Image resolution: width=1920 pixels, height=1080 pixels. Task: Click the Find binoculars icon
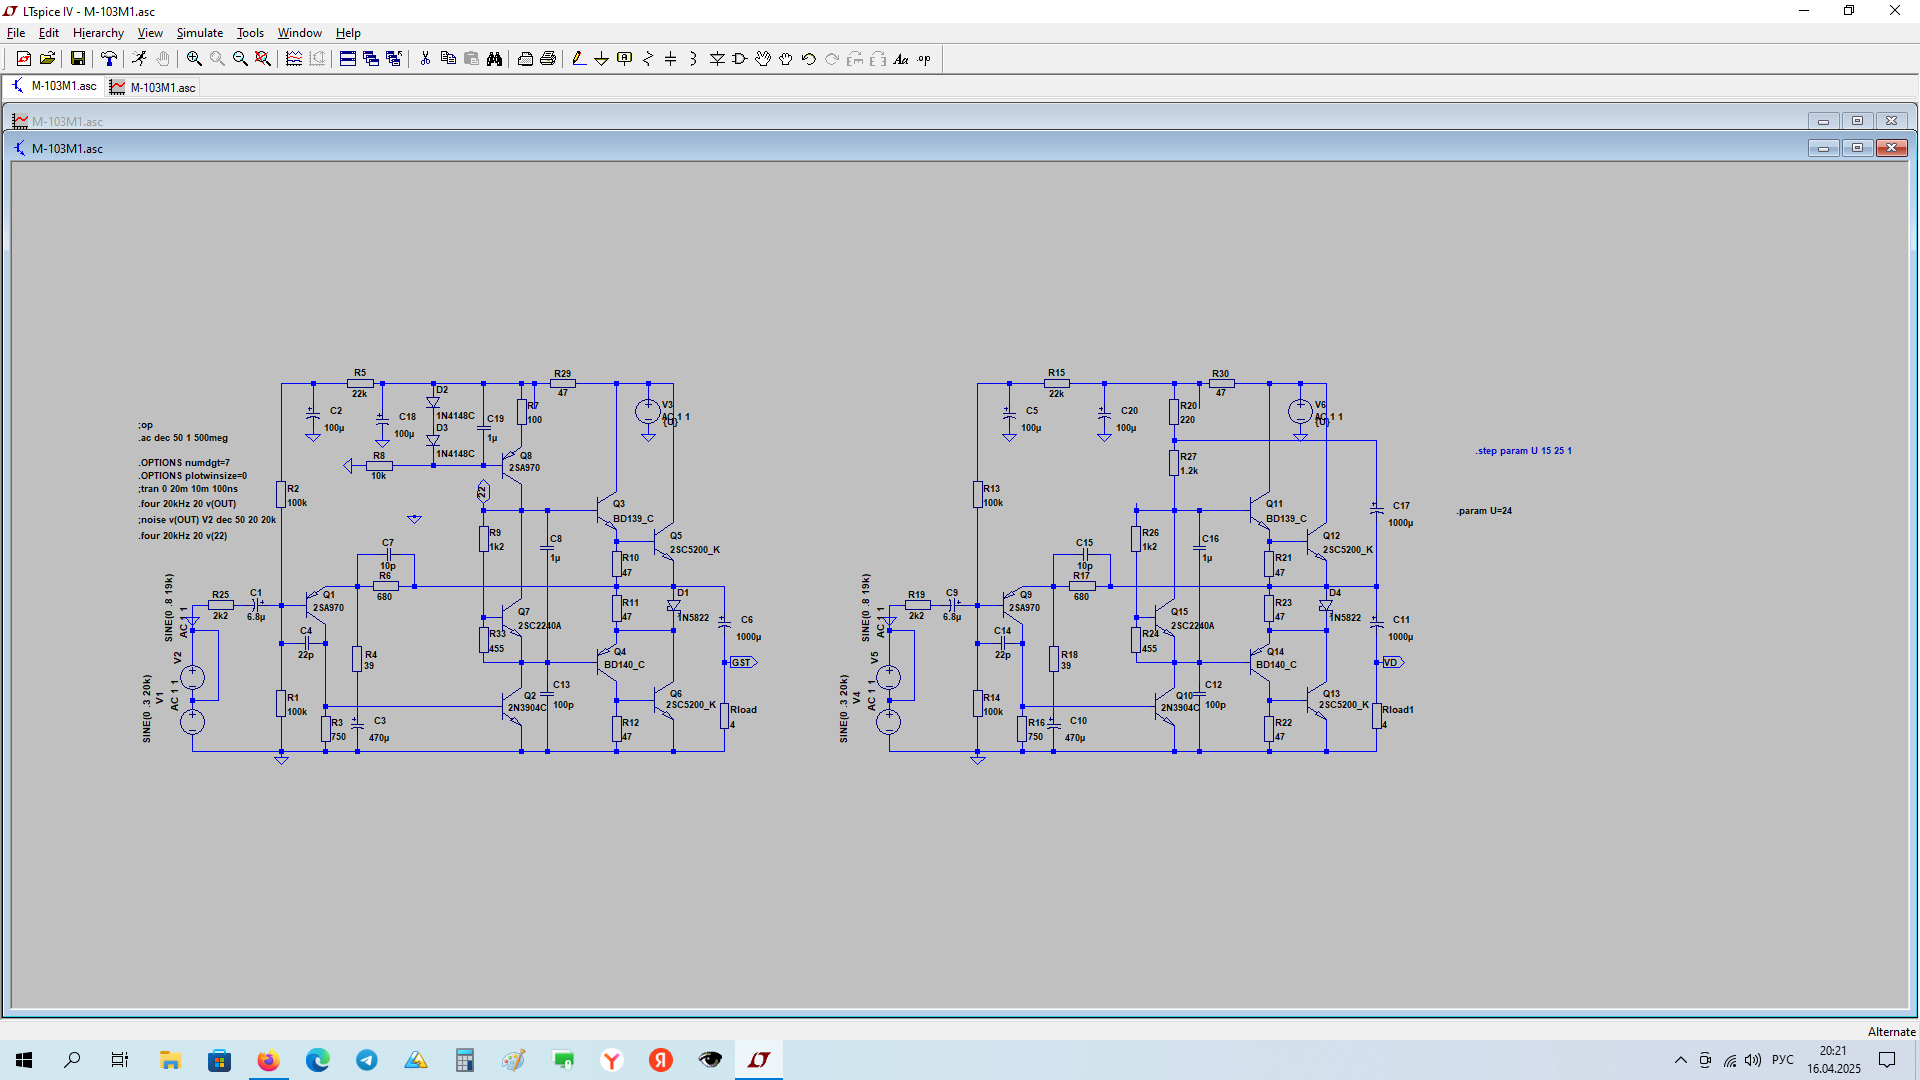coord(494,59)
